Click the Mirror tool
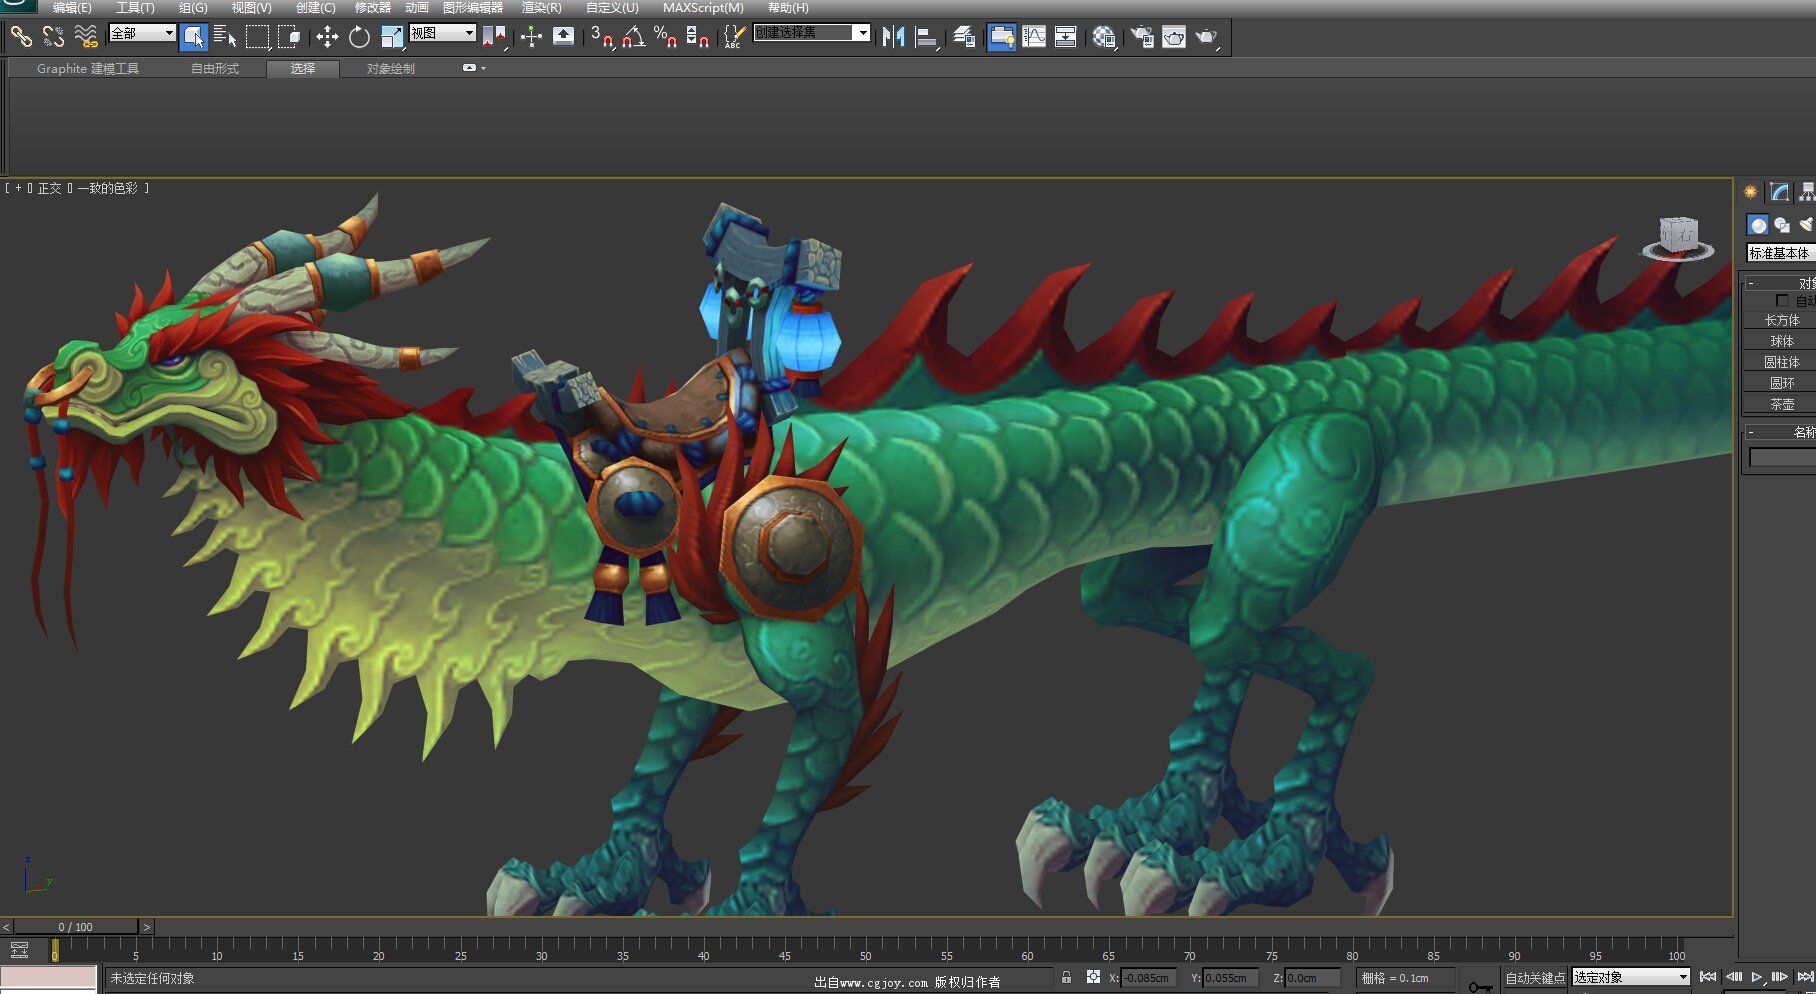Screen dimensions: 1816x994 tap(893, 37)
